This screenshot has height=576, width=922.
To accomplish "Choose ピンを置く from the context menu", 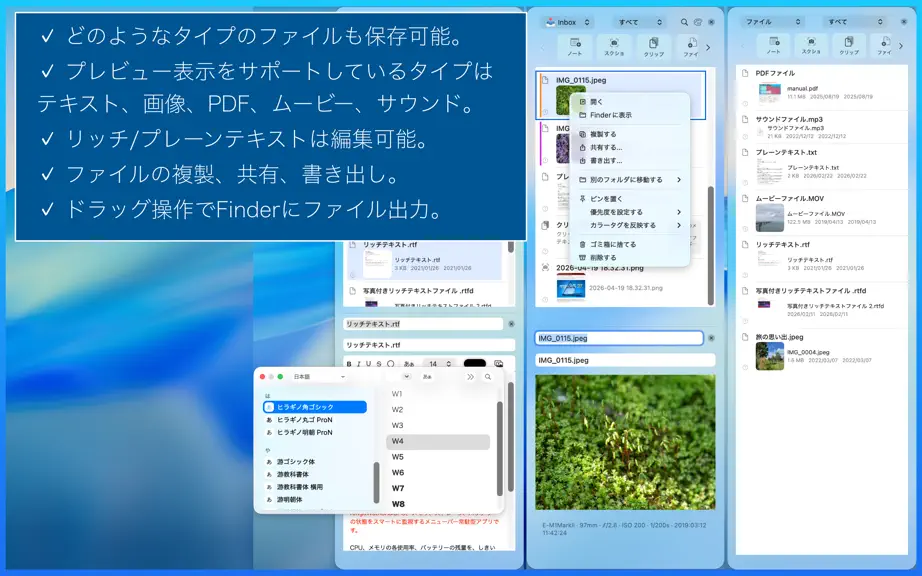I will [x=630, y=199].
